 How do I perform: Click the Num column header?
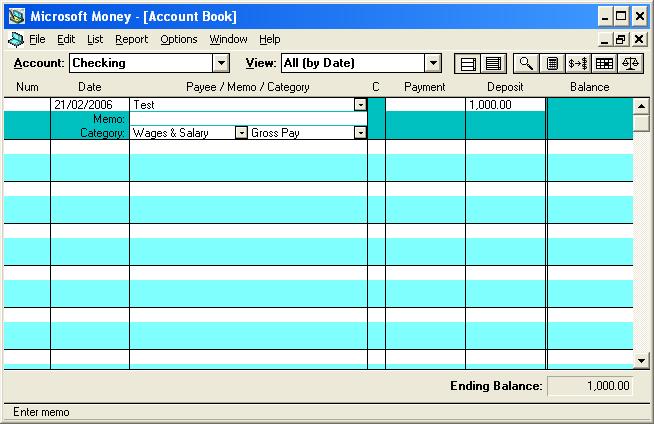tap(27, 87)
